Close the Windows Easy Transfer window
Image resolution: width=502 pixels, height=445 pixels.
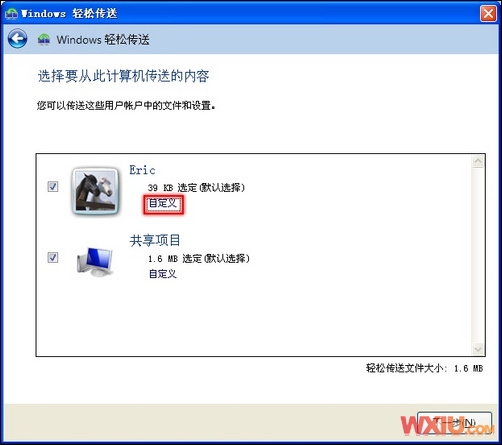[488, 14]
